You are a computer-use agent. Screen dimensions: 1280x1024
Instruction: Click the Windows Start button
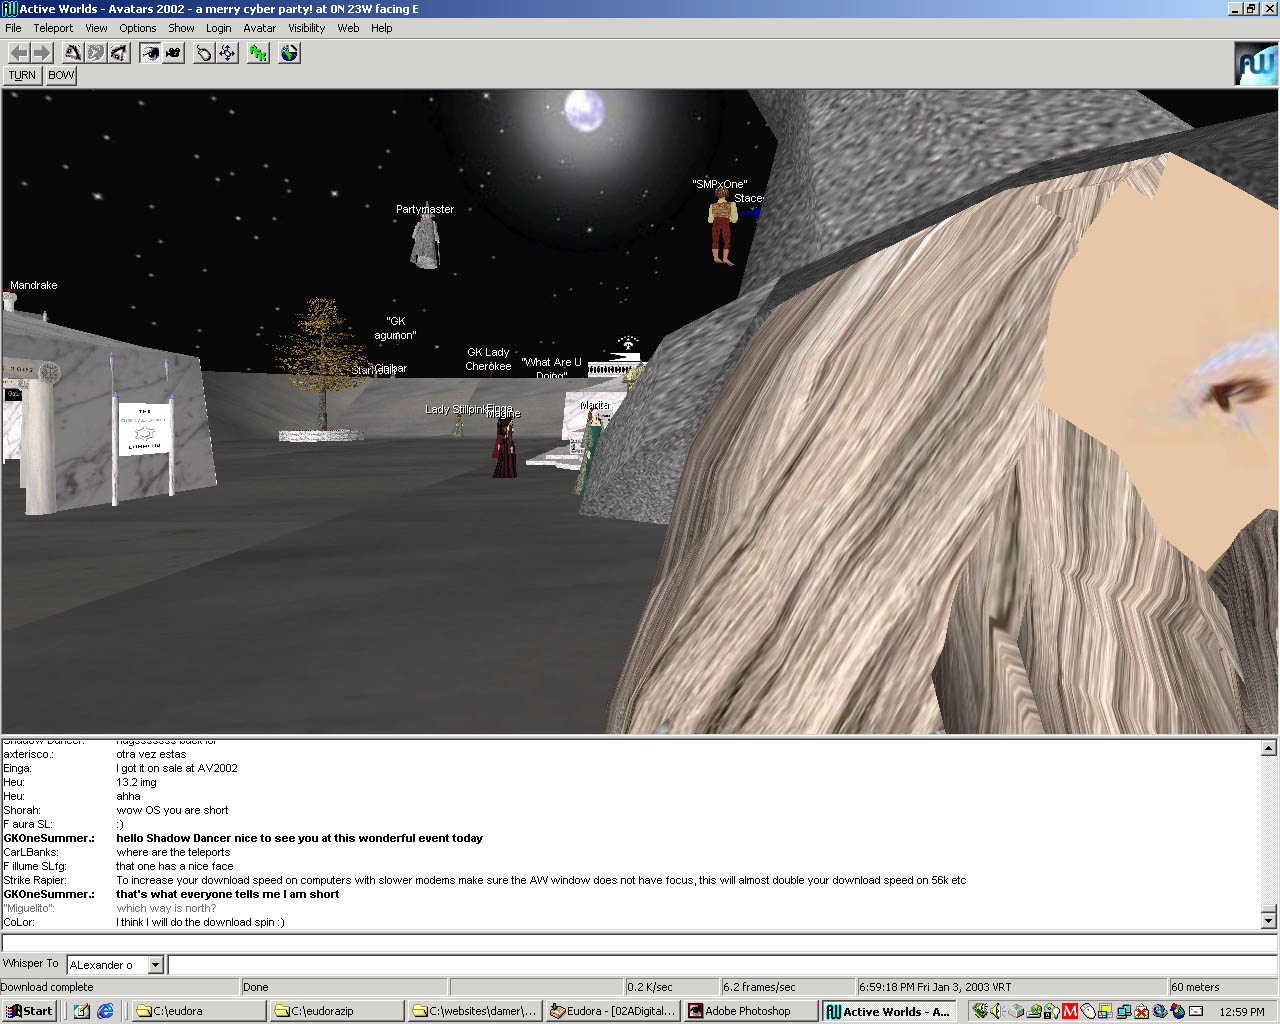click(x=29, y=1011)
